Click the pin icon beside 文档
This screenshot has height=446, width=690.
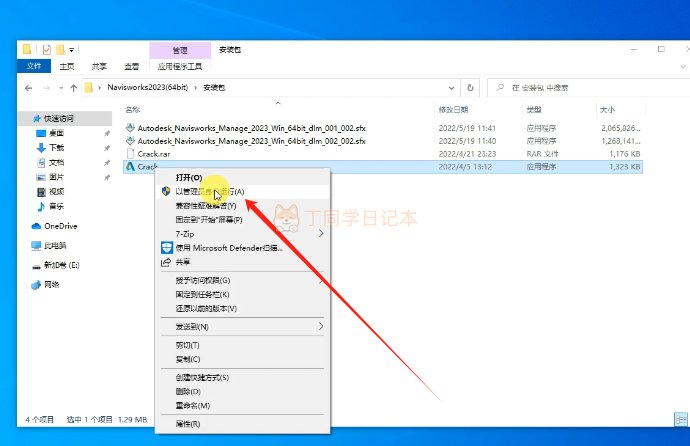[106, 163]
